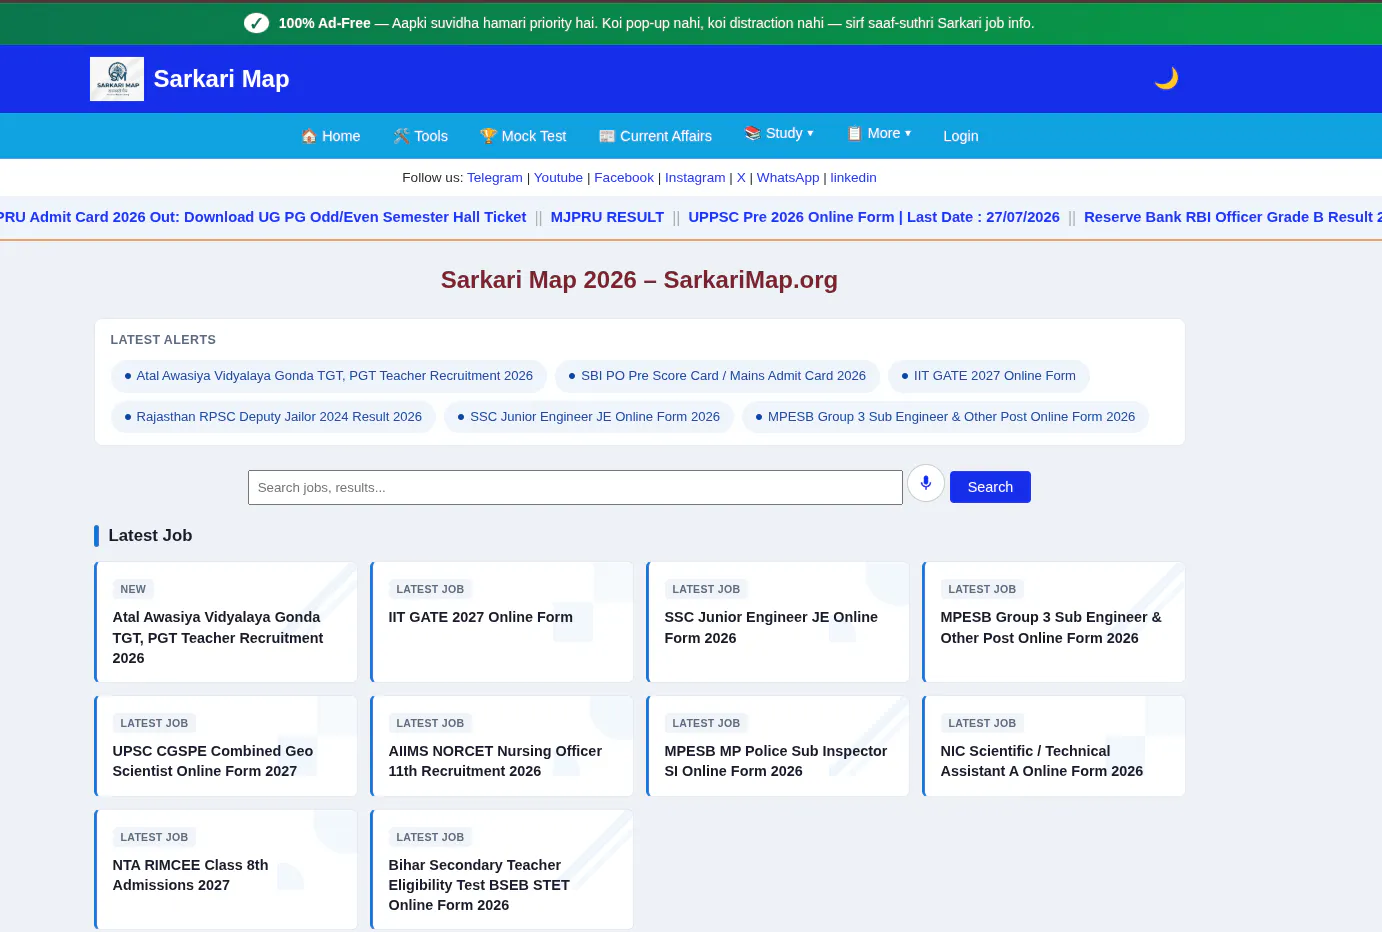Expand the More dropdown menu

(x=879, y=133)
